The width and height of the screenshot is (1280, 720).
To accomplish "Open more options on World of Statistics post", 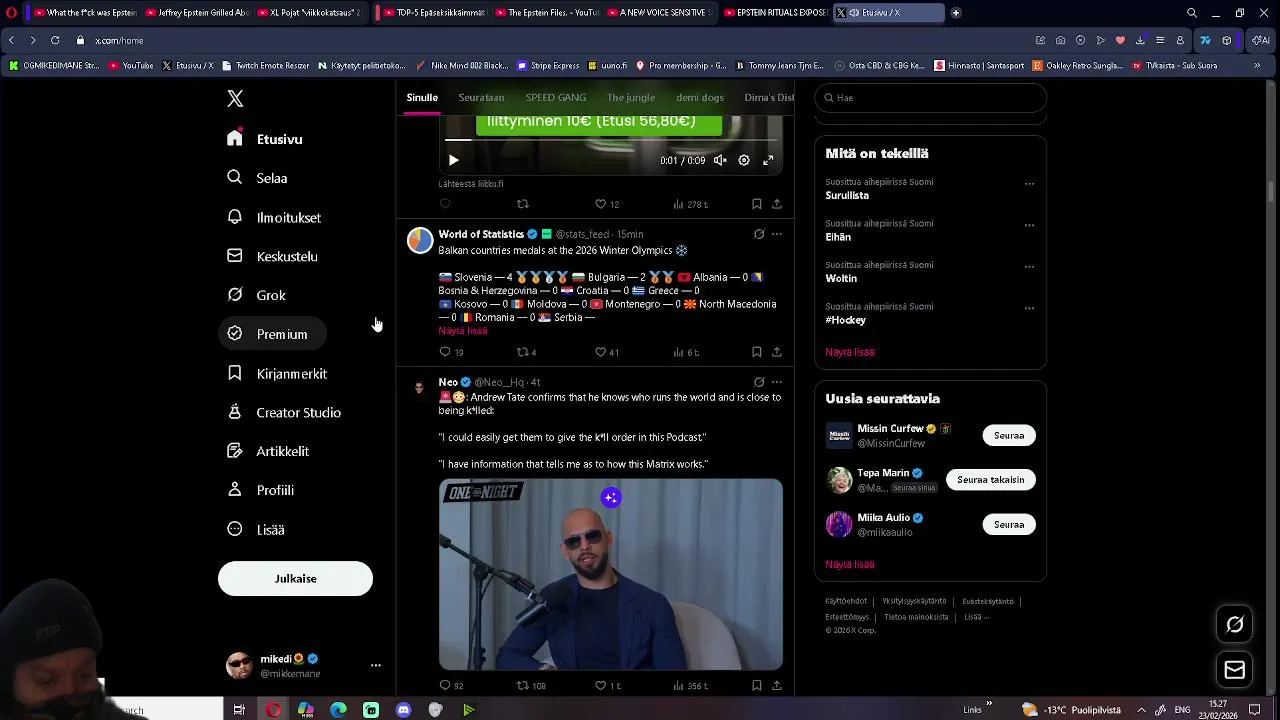I will click(x=777, y=234).
